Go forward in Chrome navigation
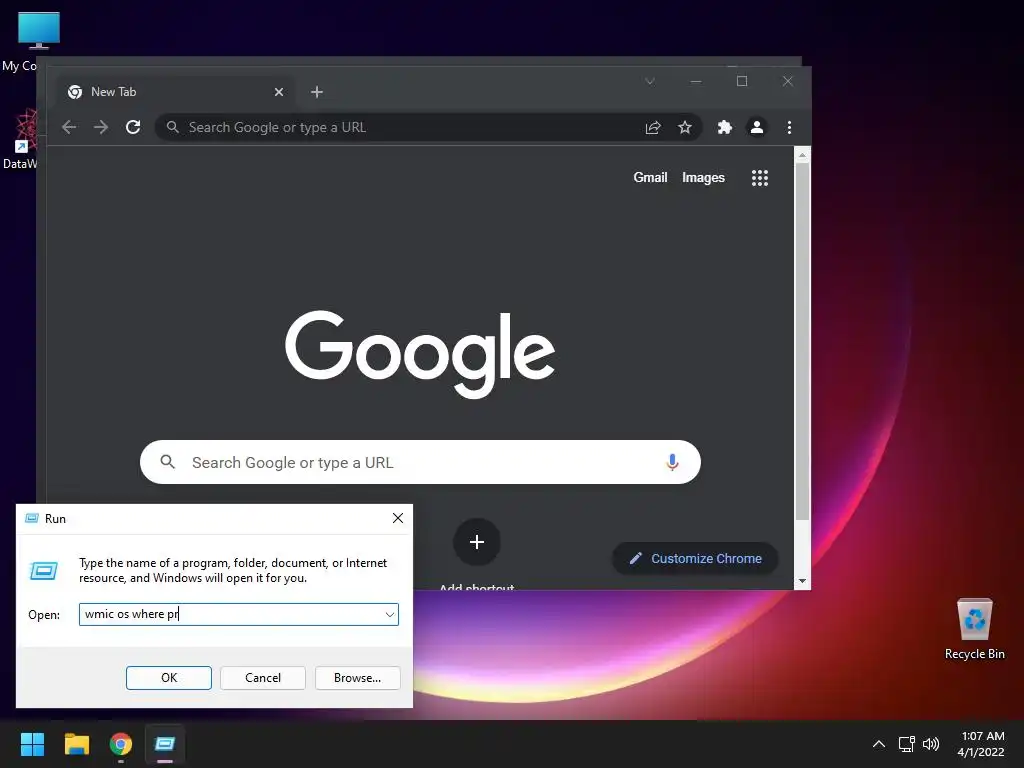The image size is (1024, 768). point(101,127)
